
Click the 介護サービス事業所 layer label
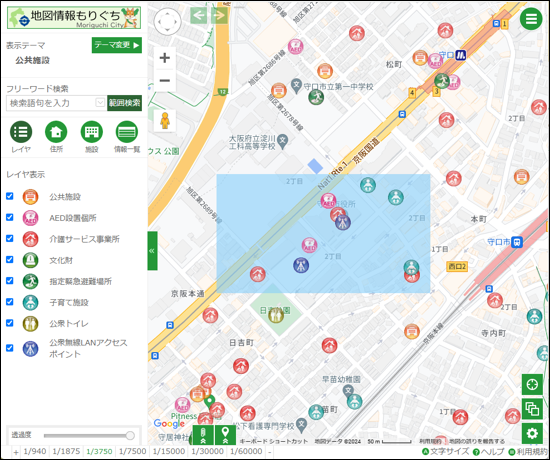coord(84,239)
